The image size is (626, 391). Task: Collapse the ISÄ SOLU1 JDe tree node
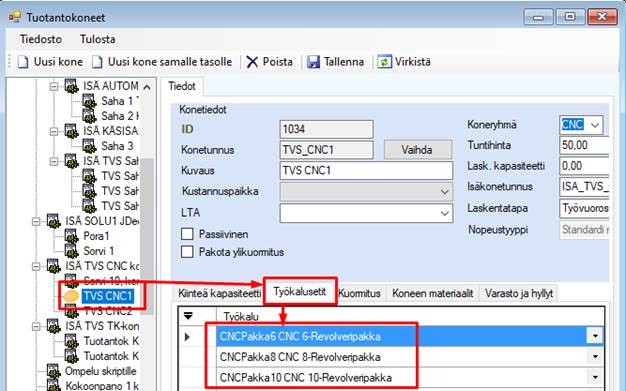[x=36, y=221]
